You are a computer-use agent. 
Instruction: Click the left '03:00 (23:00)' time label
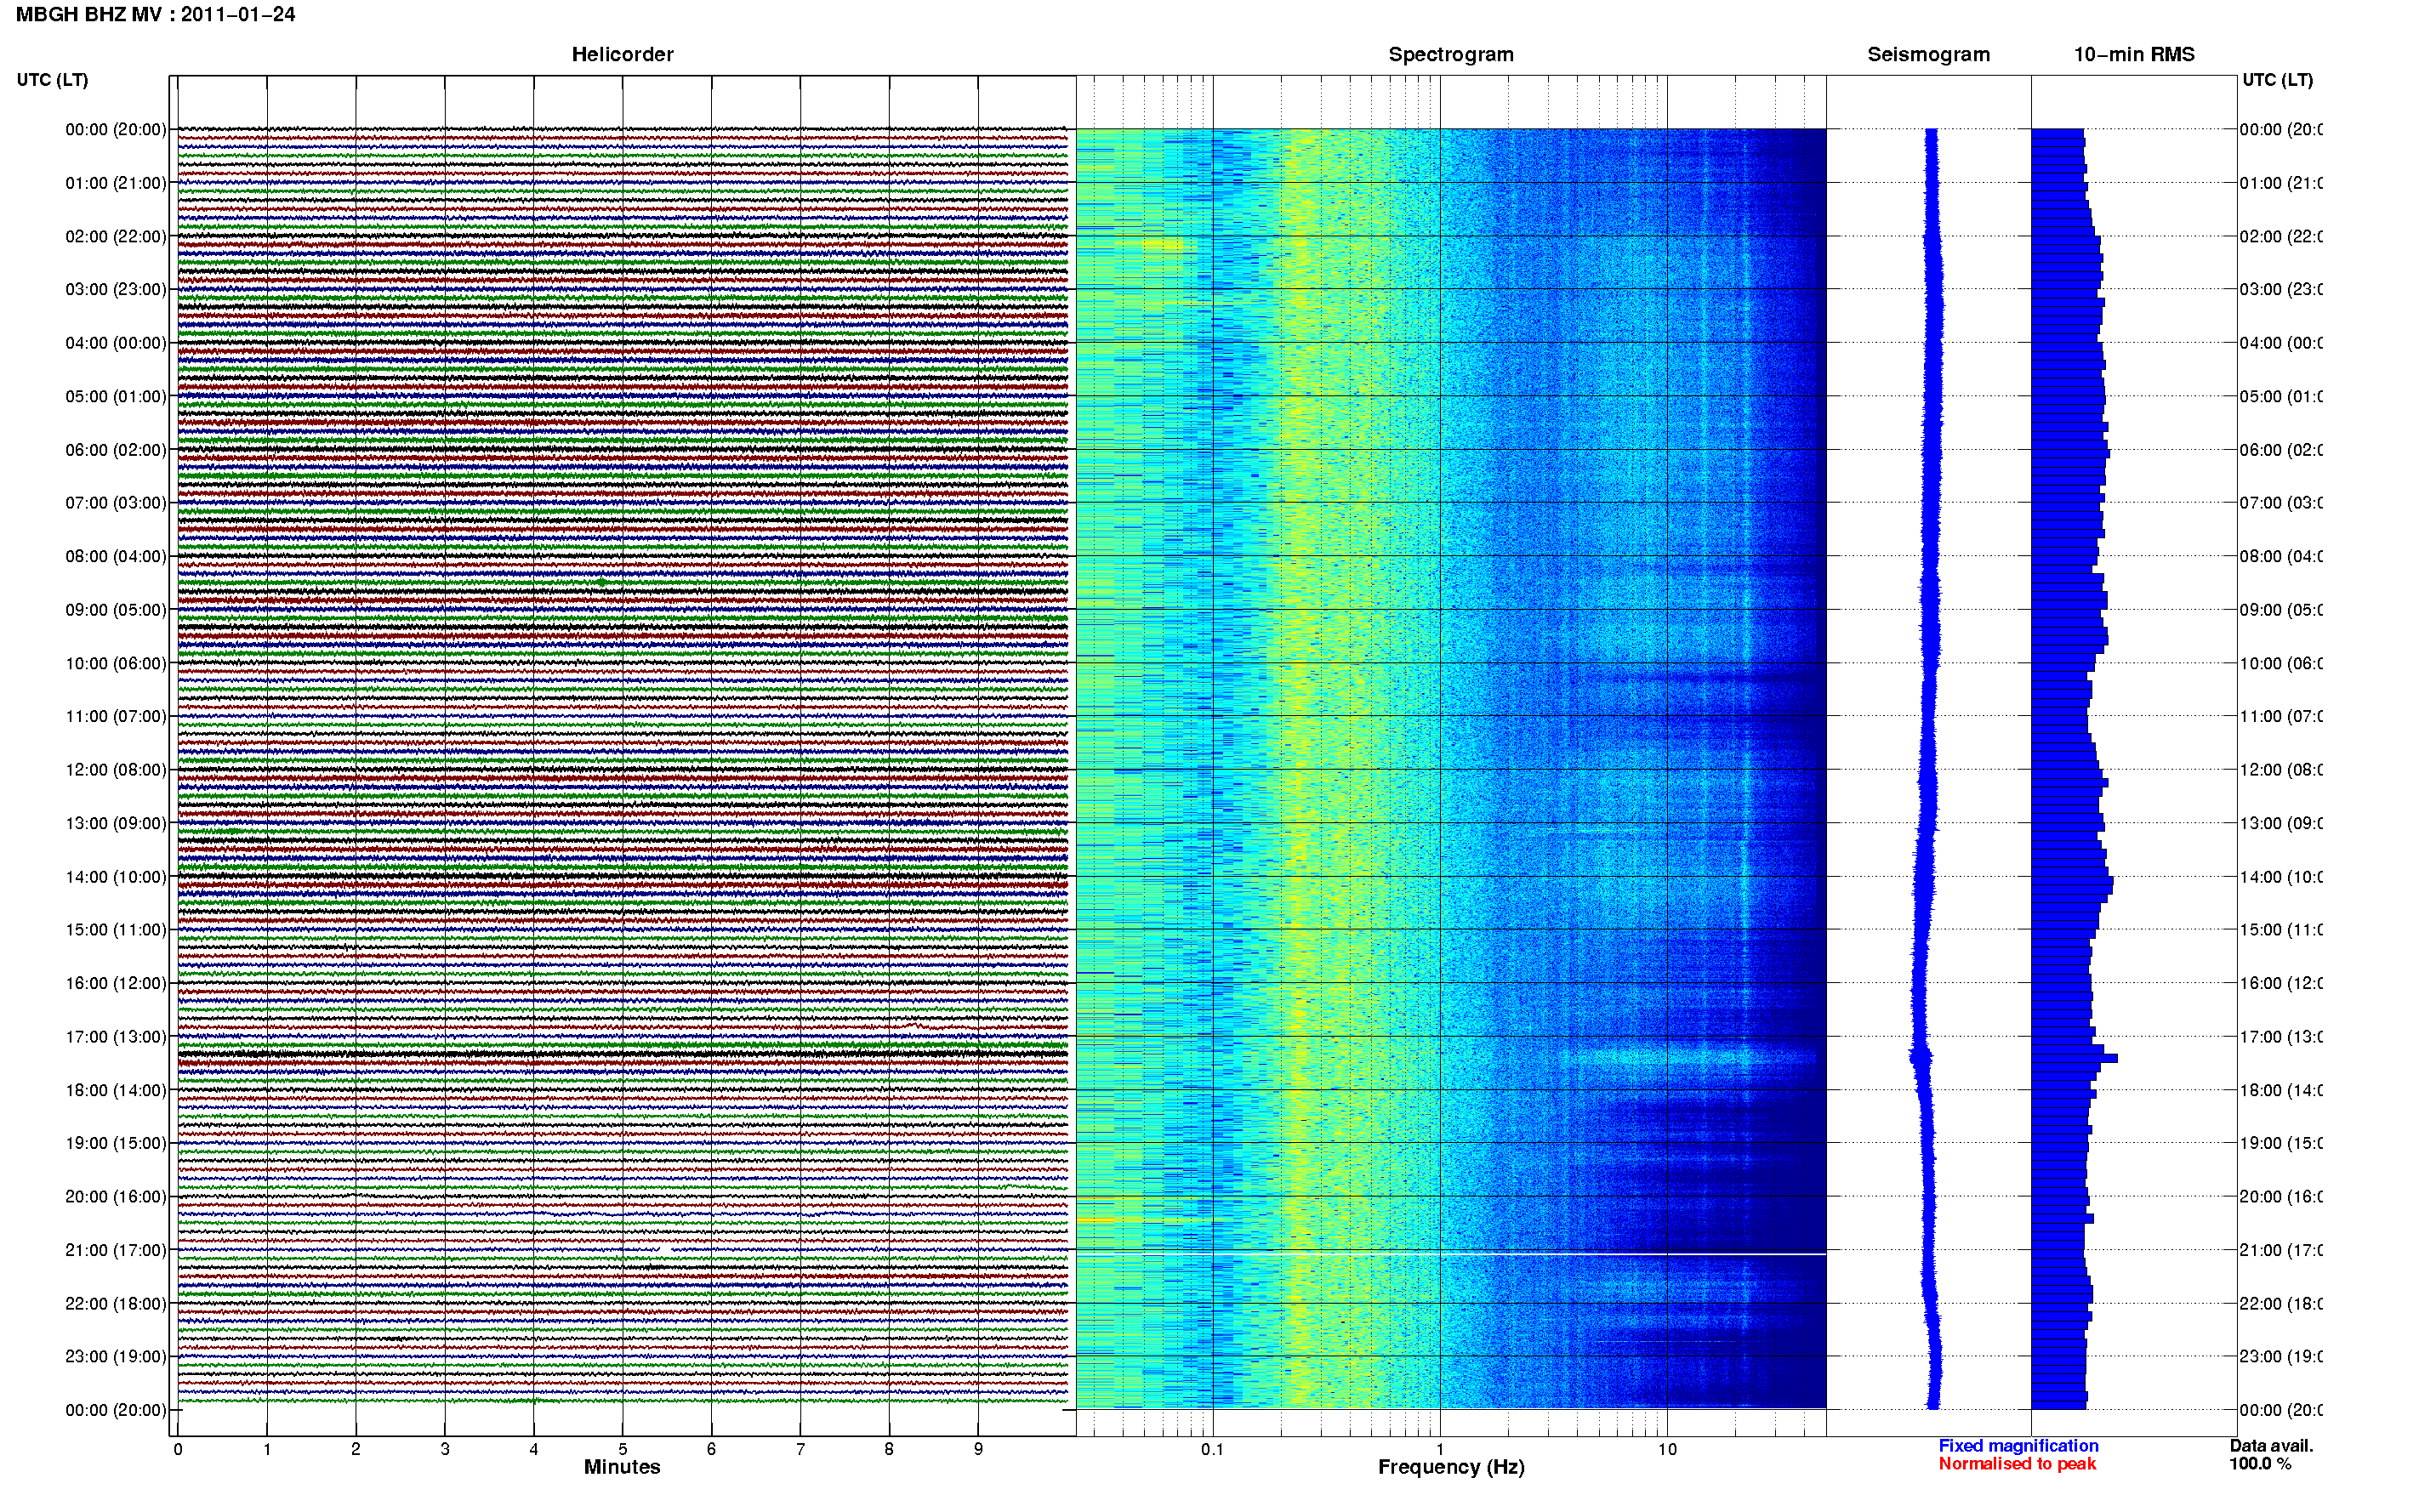116,289
